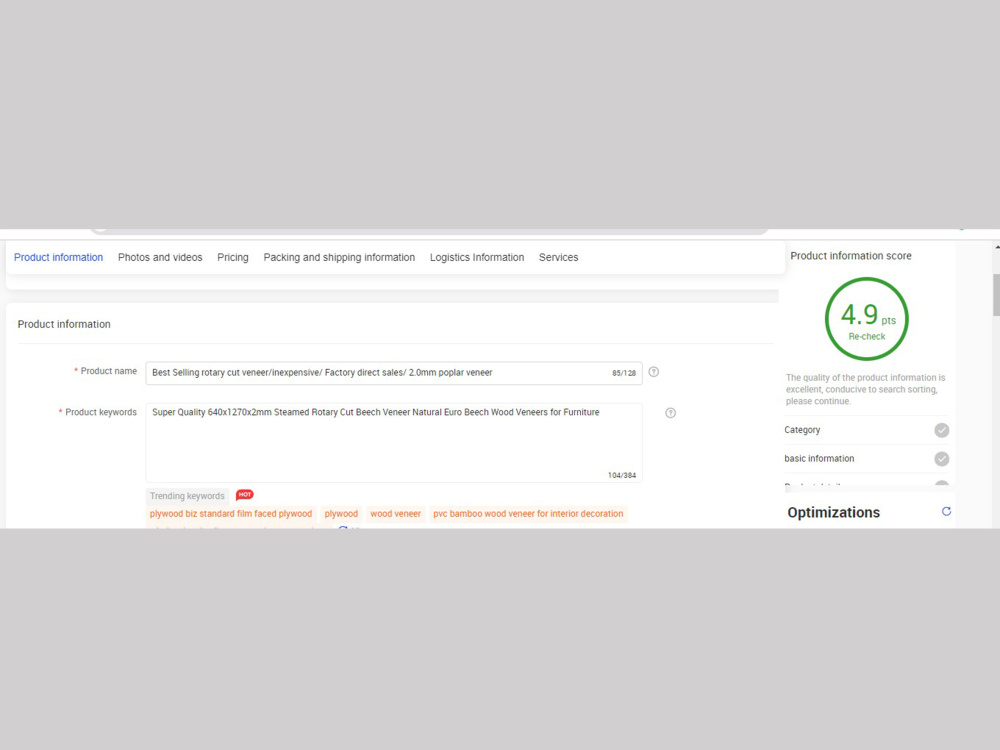The image size is (1000, 750).
Task: Click the Category check mark icon
Action: 942,430
